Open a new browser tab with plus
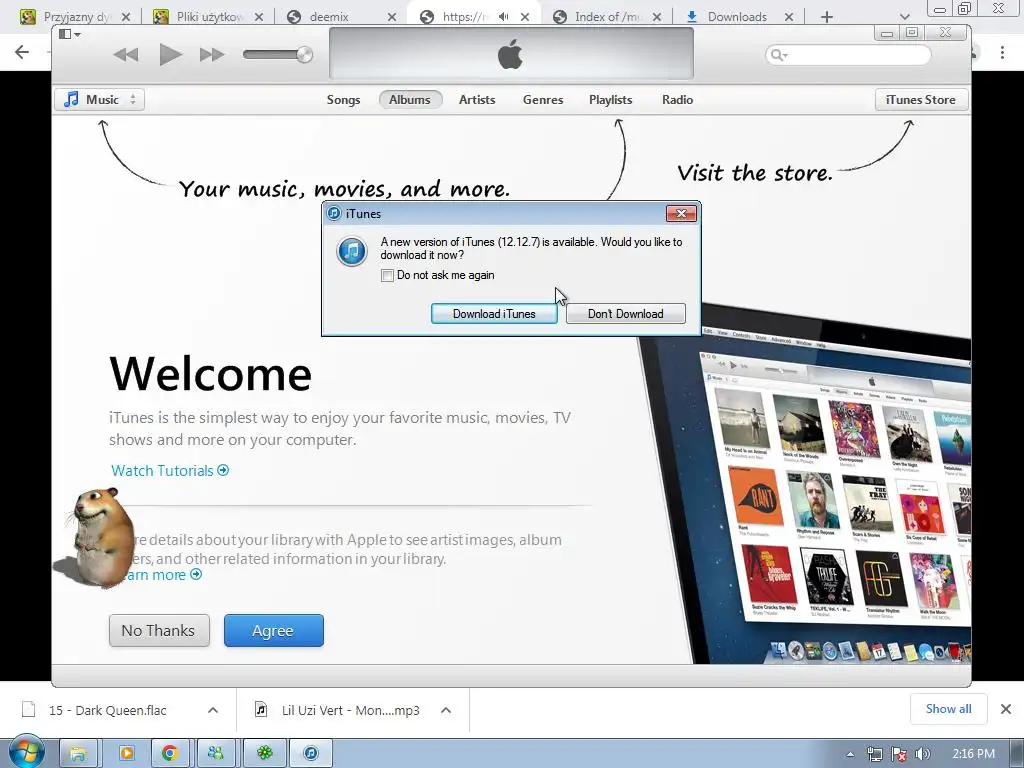Screen dimensions: 1024x768 (827, 17)
